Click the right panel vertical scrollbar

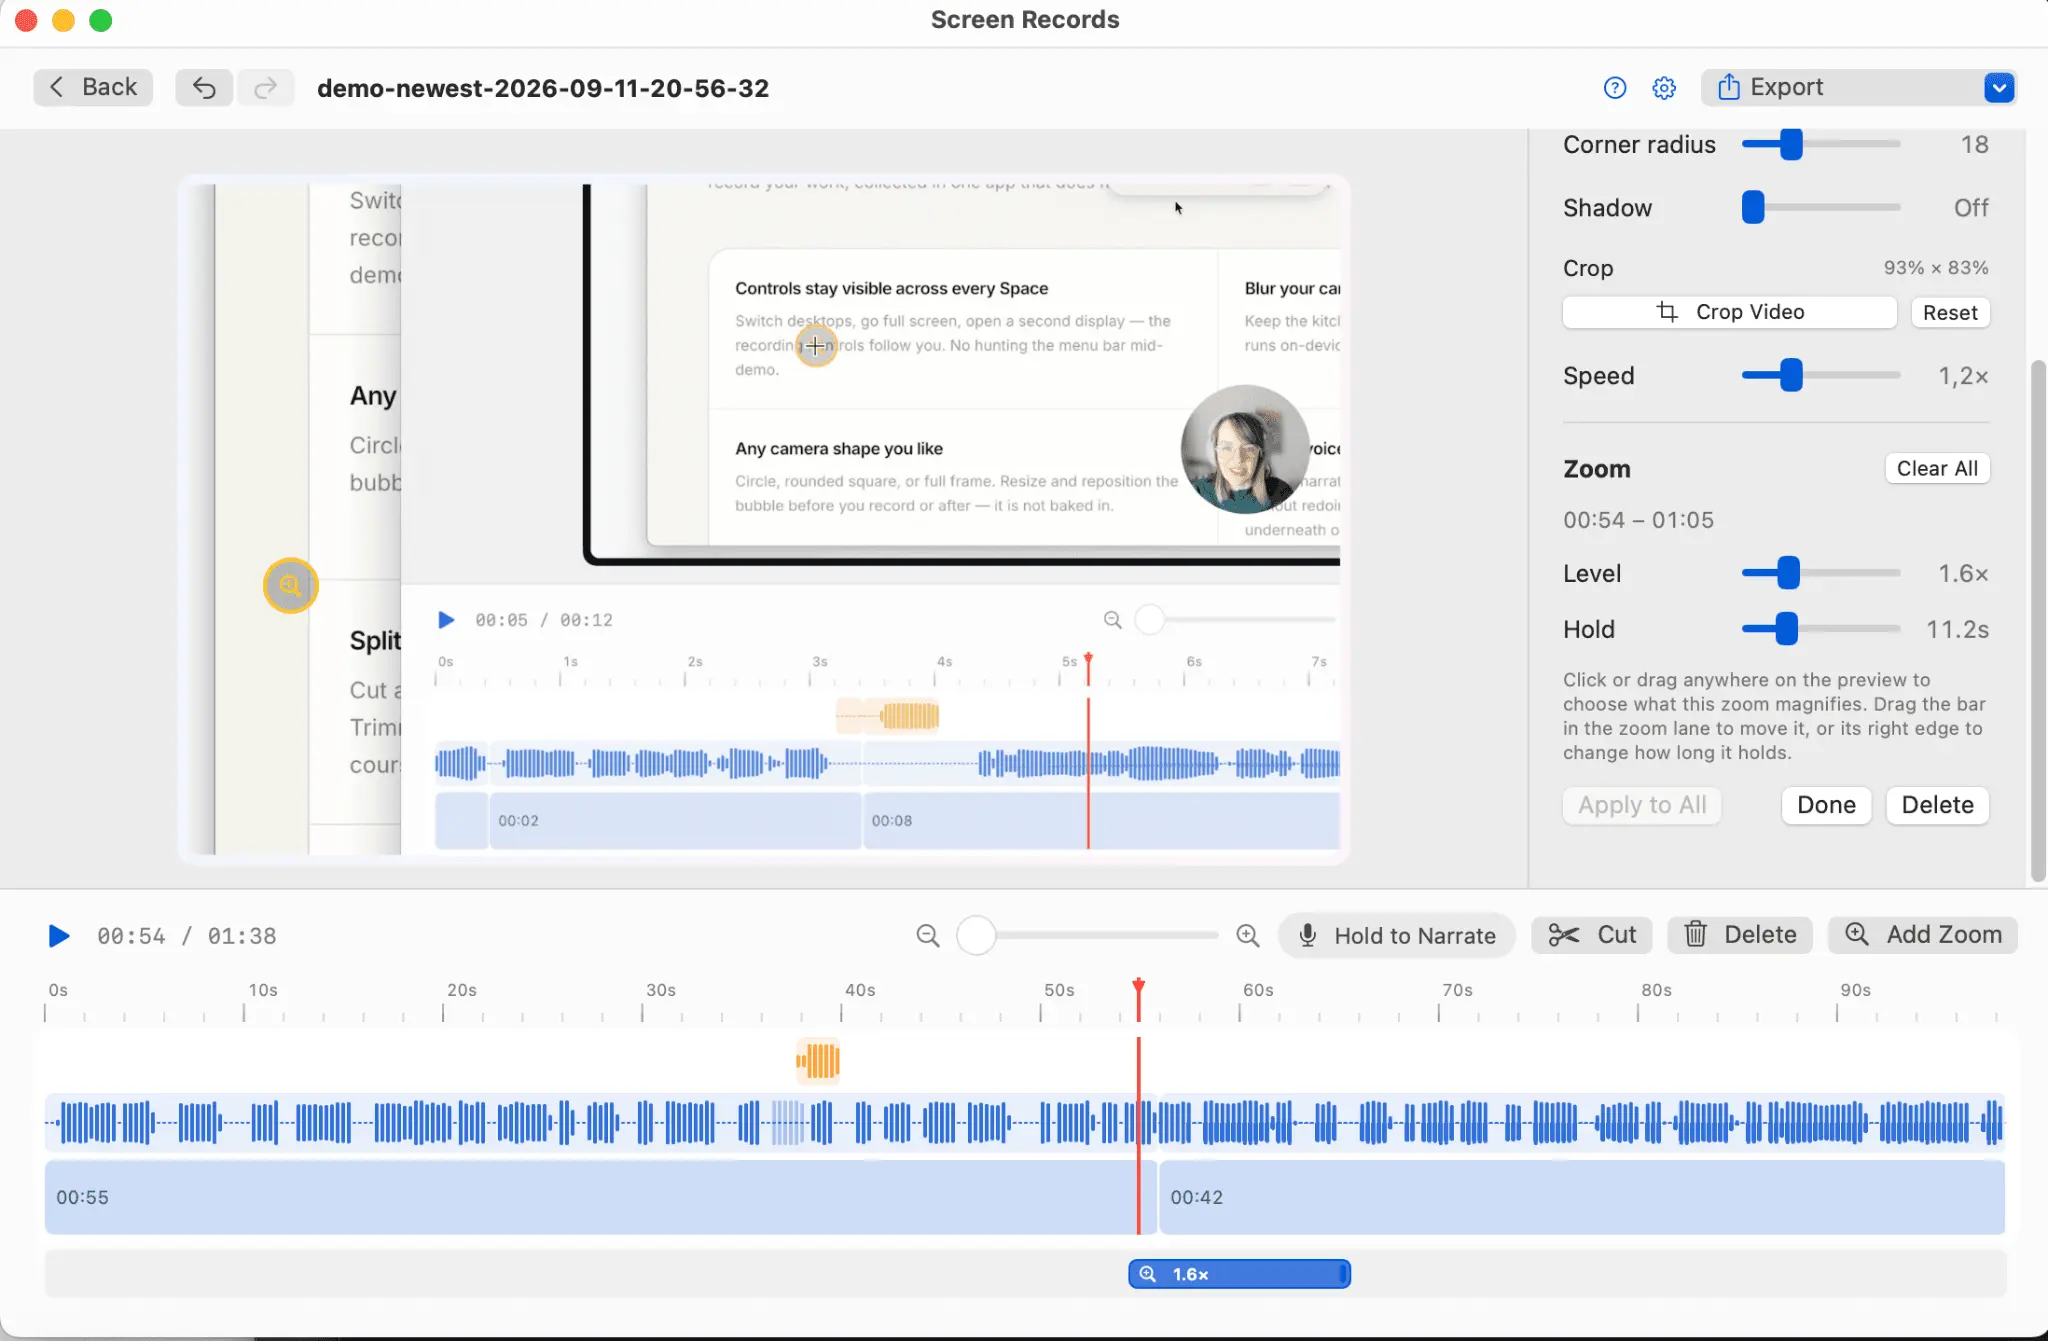[2037, 620]
